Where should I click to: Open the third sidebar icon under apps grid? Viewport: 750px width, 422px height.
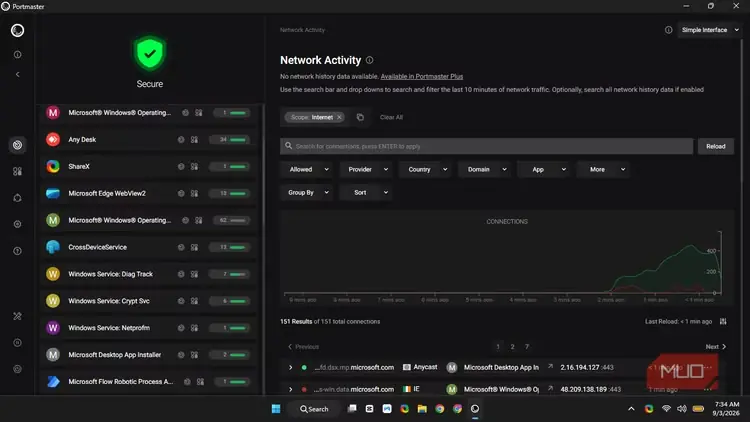17,198
